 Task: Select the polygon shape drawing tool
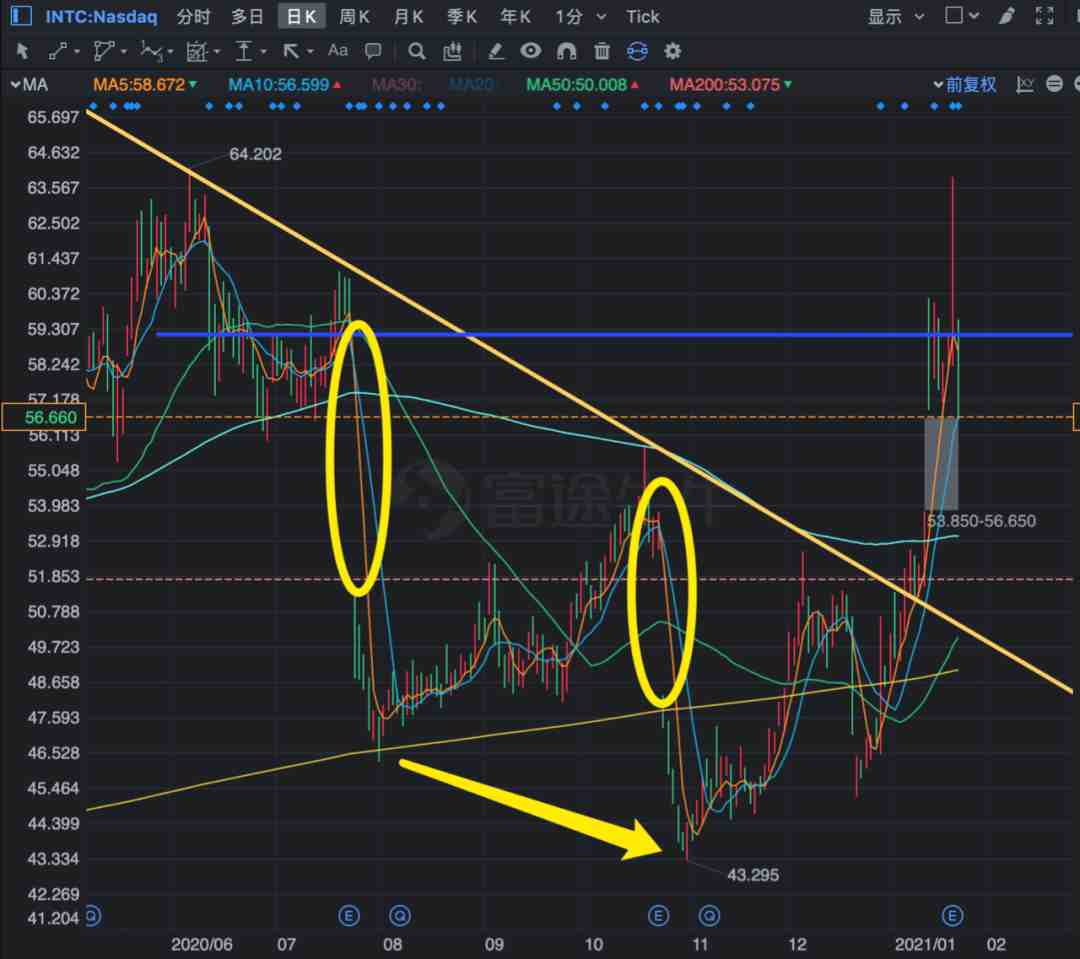104,51
